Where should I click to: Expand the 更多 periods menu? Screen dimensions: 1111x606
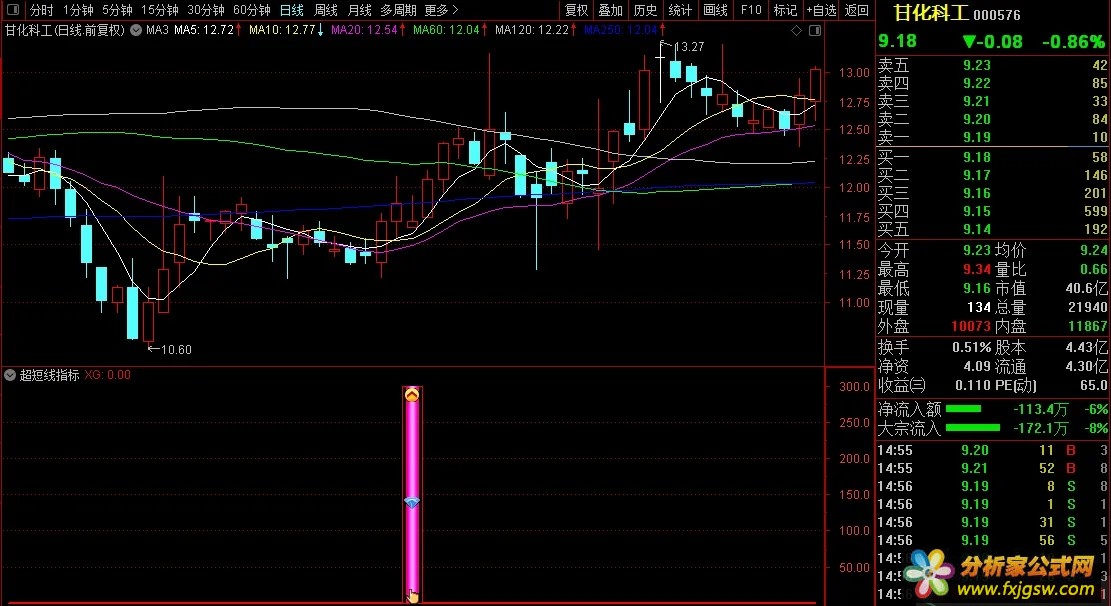pos(441,10)
